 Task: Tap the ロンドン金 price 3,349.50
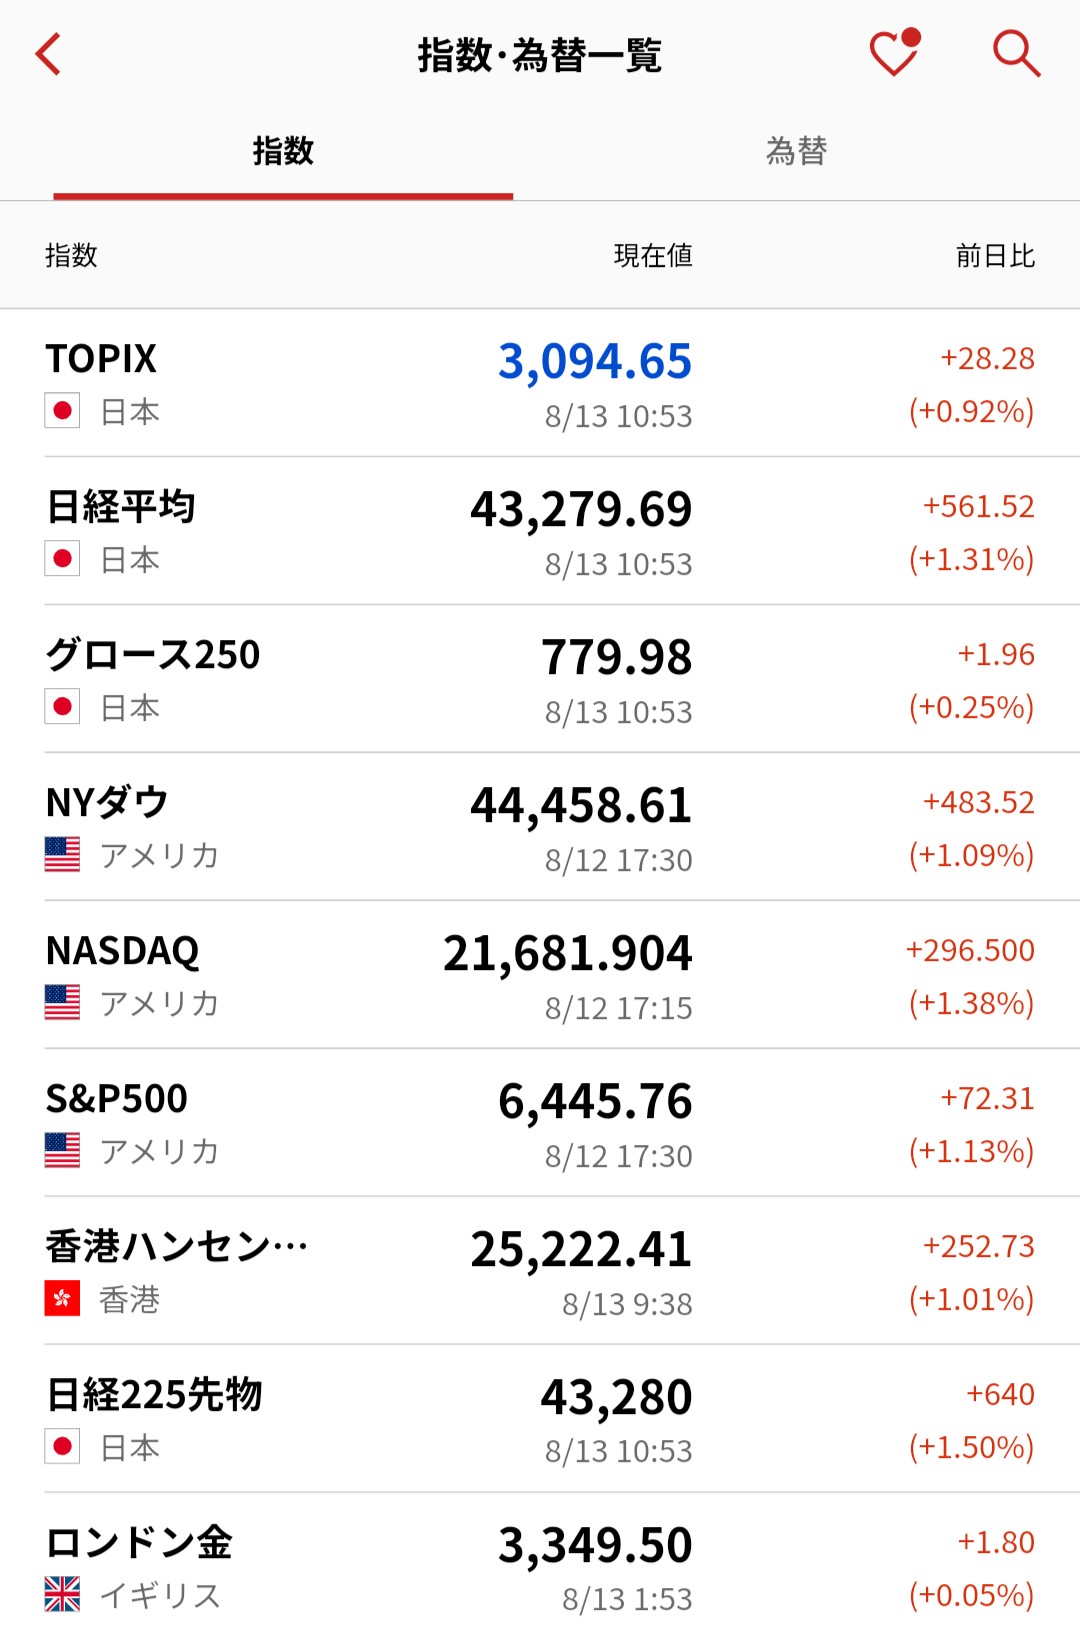[x=595, y=1545]
